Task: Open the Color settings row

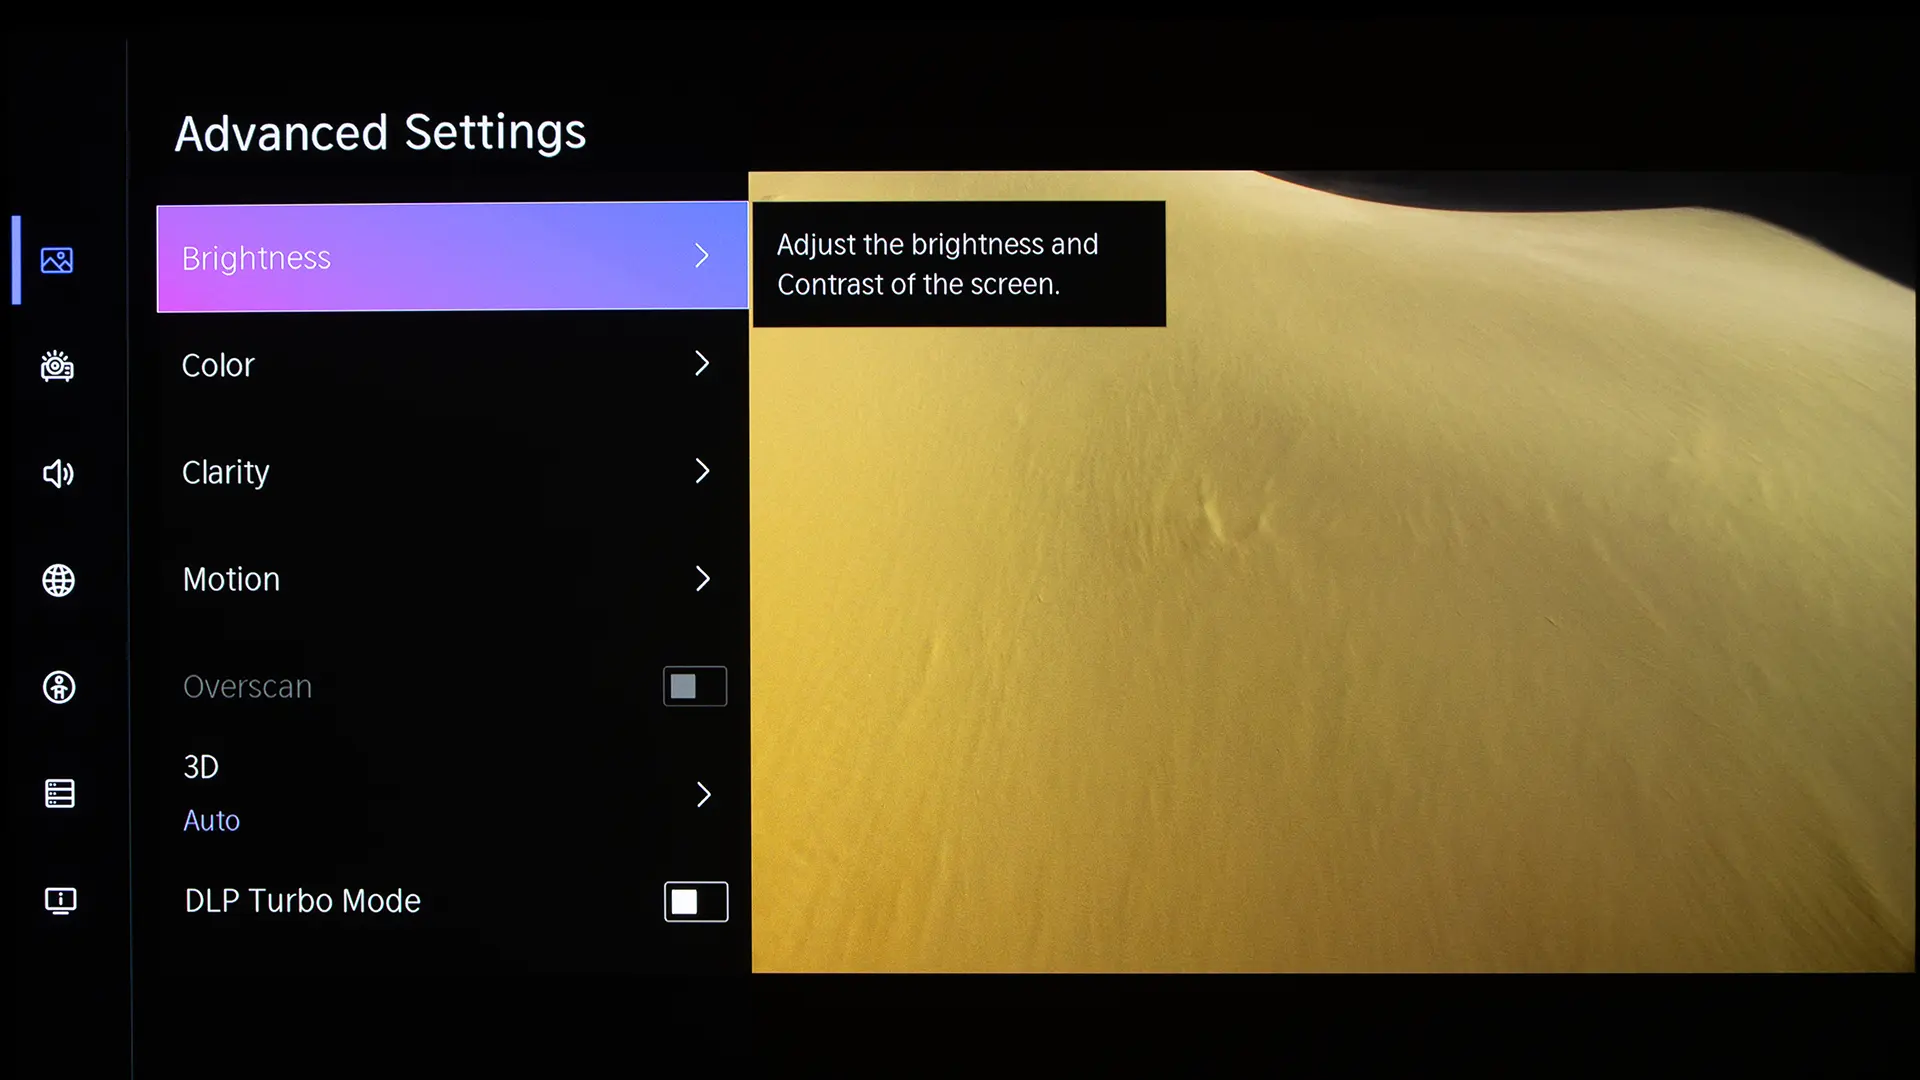Action: [x=452, y=364]
